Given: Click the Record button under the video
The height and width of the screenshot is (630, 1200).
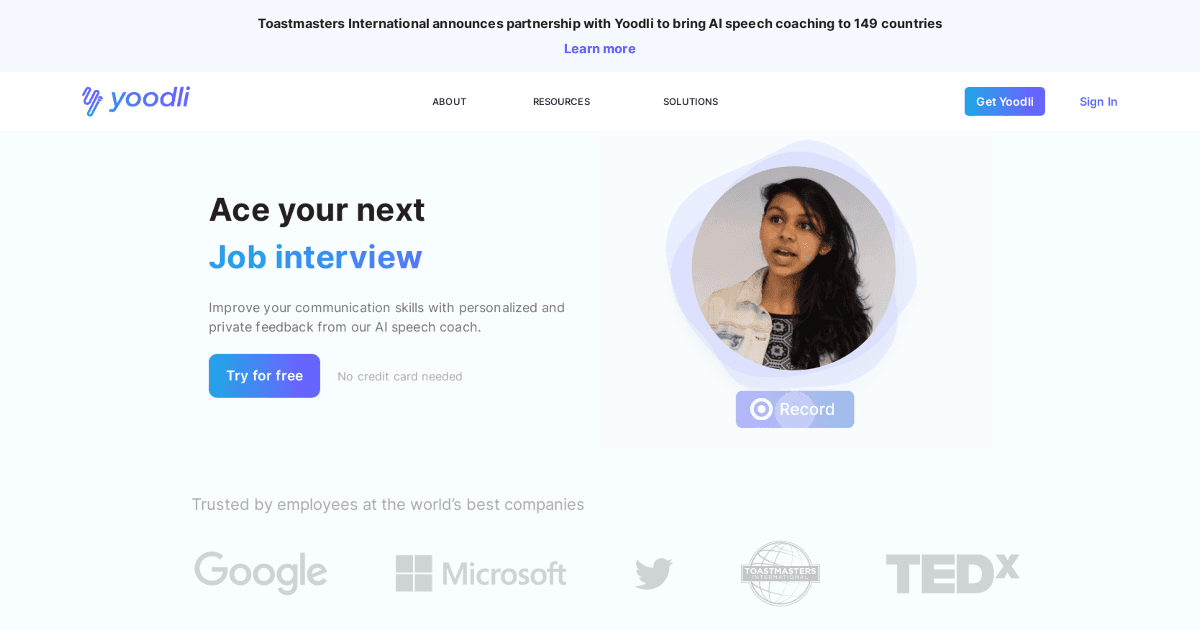Looking at the screenshot, I should tap(795, 409).
